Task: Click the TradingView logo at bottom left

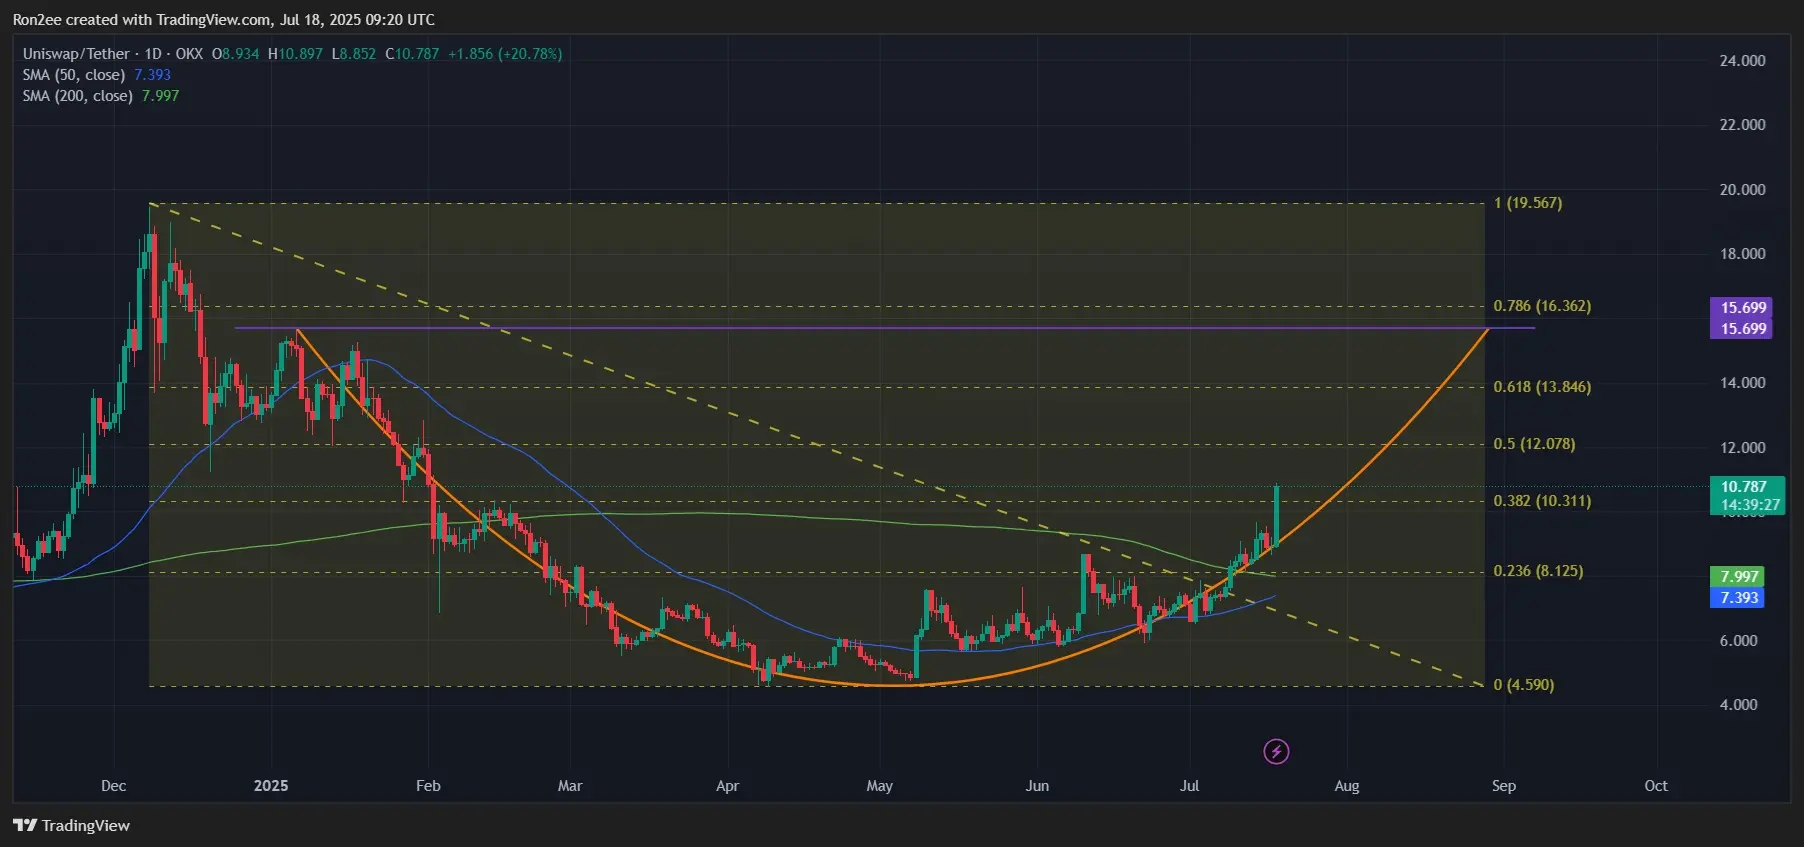Action: click(71, 825)
